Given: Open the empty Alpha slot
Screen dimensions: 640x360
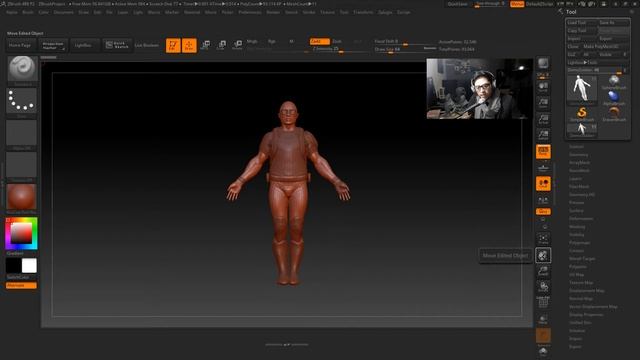Looking at the screenshot, I should click(x=22, y=133).
